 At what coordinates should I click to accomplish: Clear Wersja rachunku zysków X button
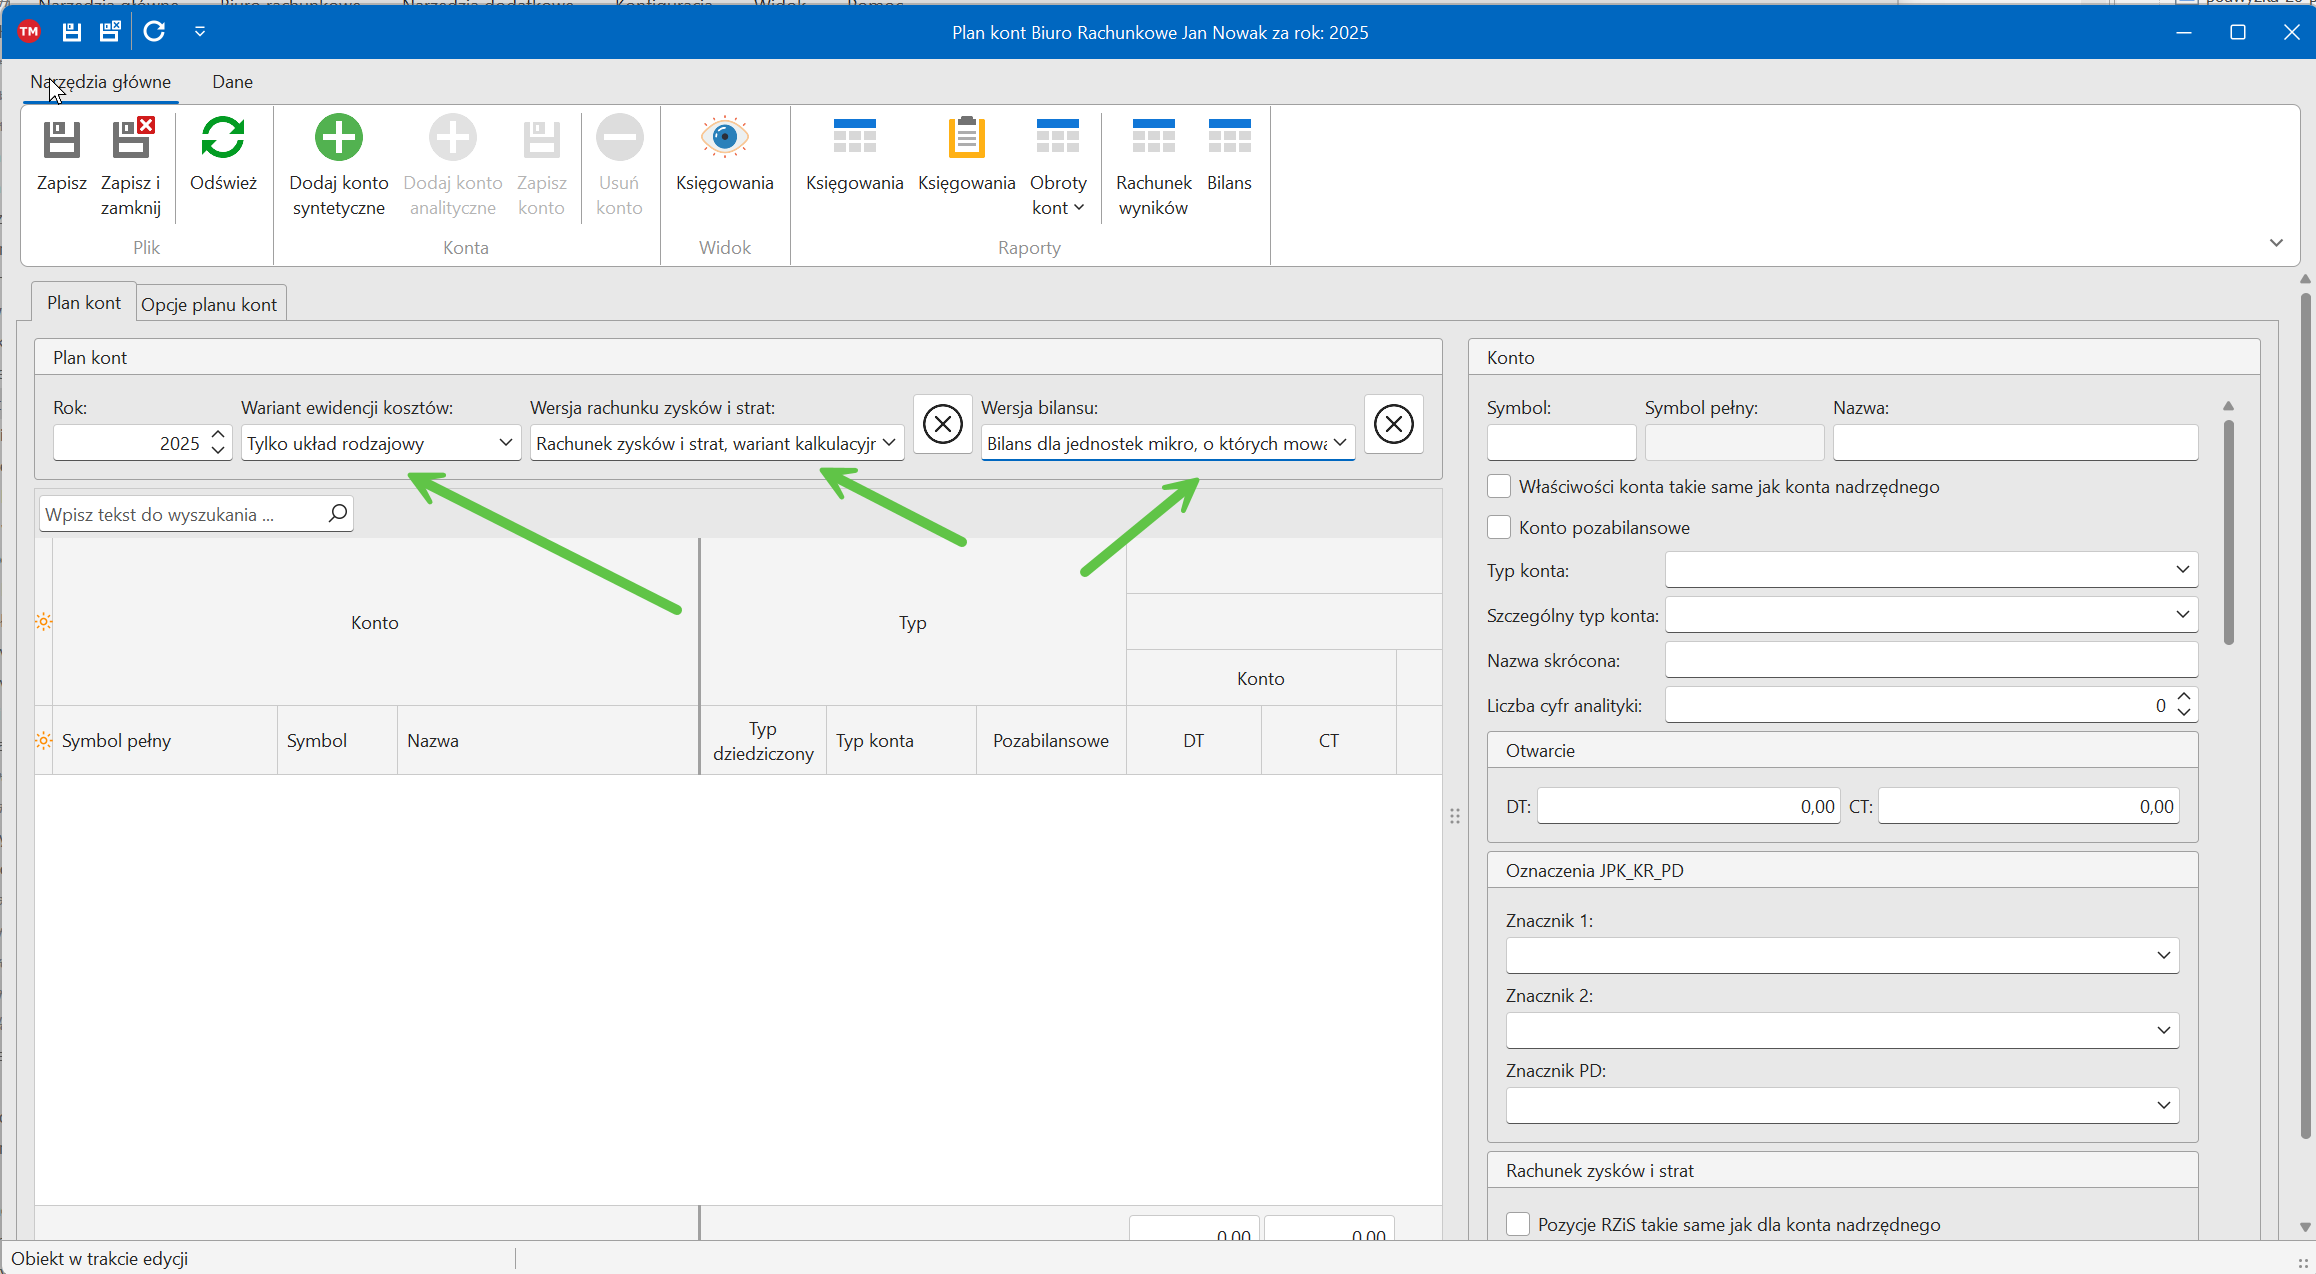coord(942,424)
